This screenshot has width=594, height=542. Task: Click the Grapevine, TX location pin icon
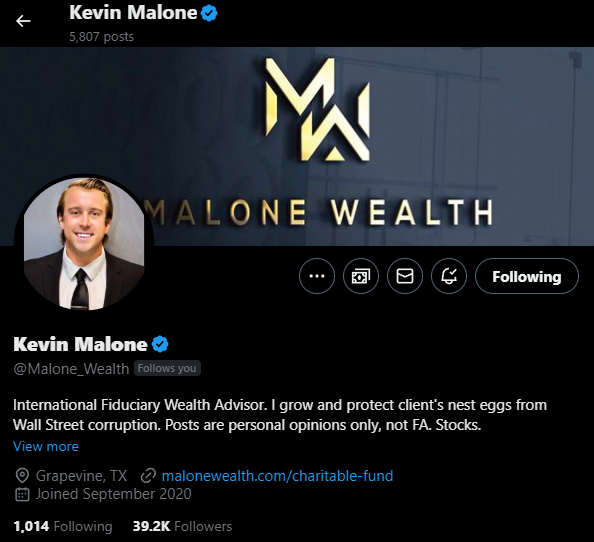coord(22,476)
